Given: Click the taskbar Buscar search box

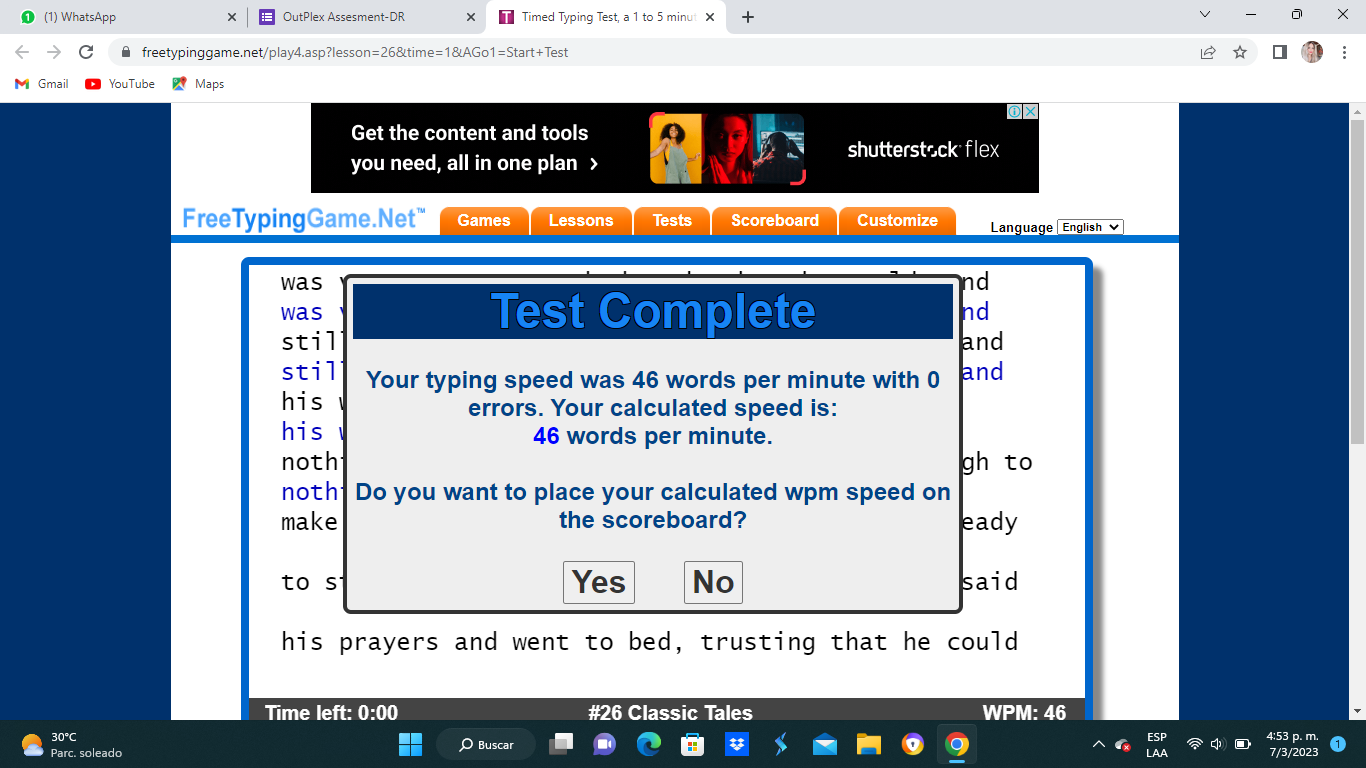Looking at the screenshot, I should click(486, 744).
